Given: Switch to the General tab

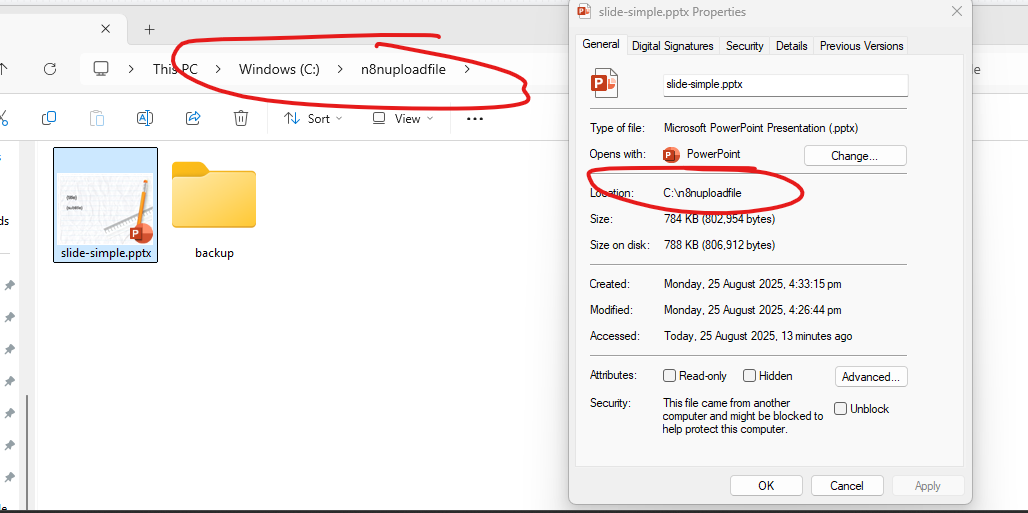Looking at the screenshot, I should 601,44.
